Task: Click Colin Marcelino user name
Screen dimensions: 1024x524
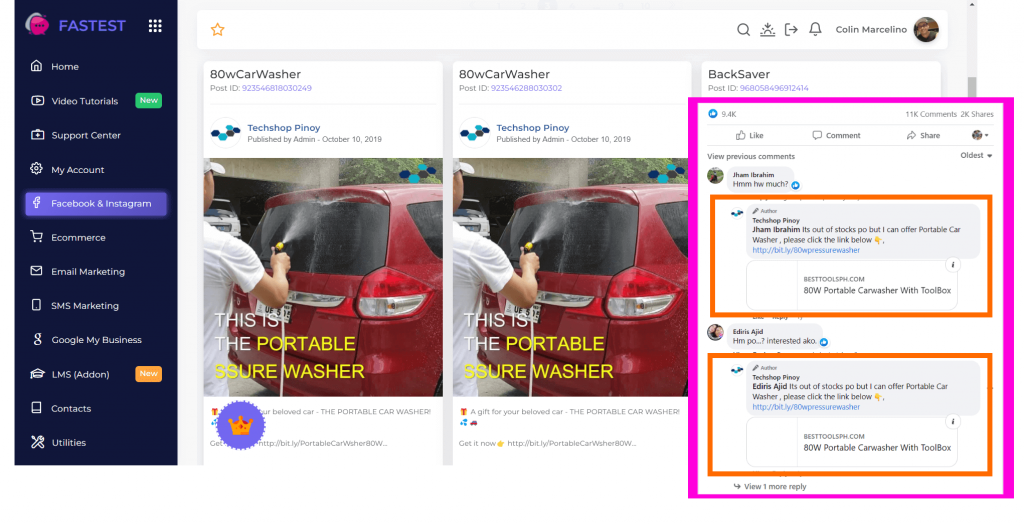Action: [871, 29]
